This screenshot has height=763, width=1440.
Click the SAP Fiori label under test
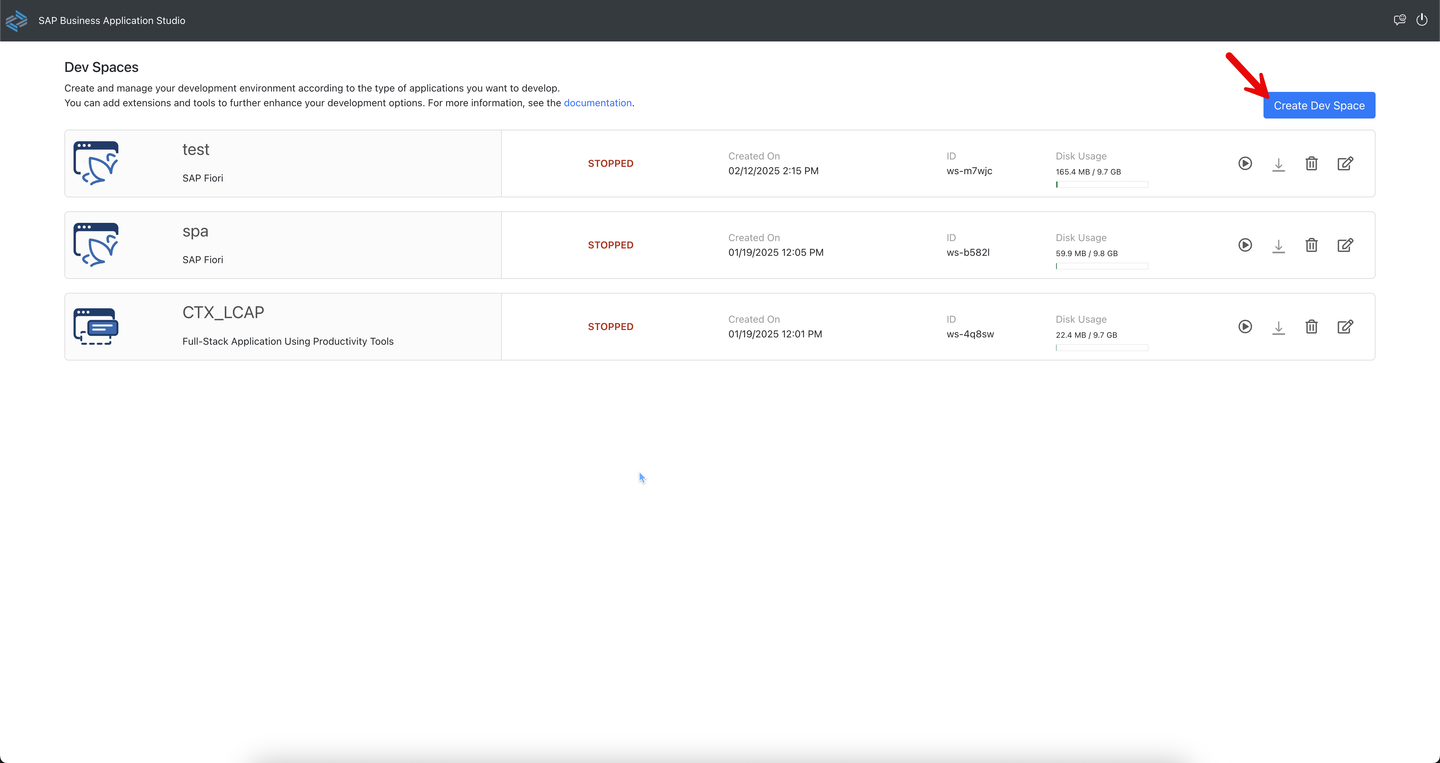203,178
